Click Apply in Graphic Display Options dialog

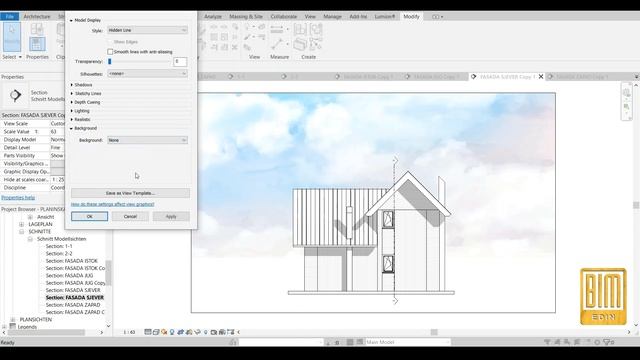tap(171, 216)
